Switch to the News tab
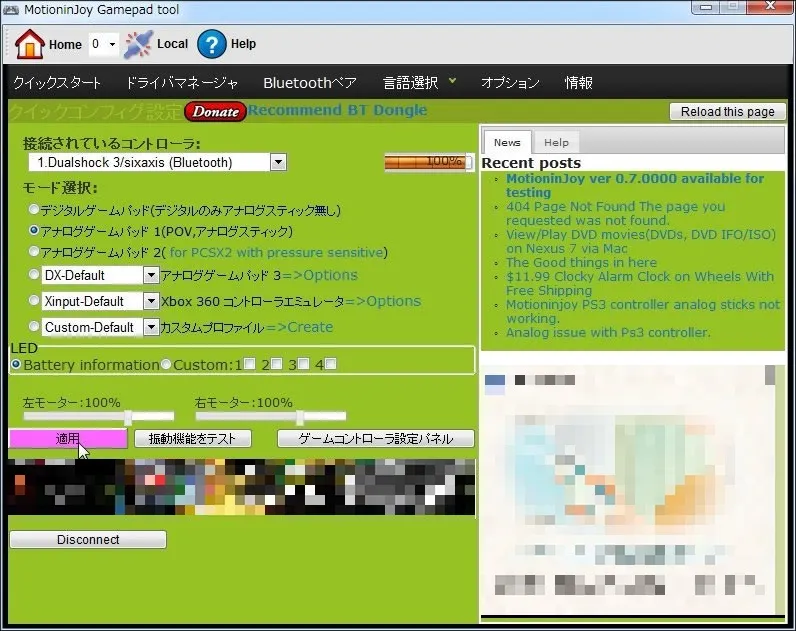 click(507, 142)
